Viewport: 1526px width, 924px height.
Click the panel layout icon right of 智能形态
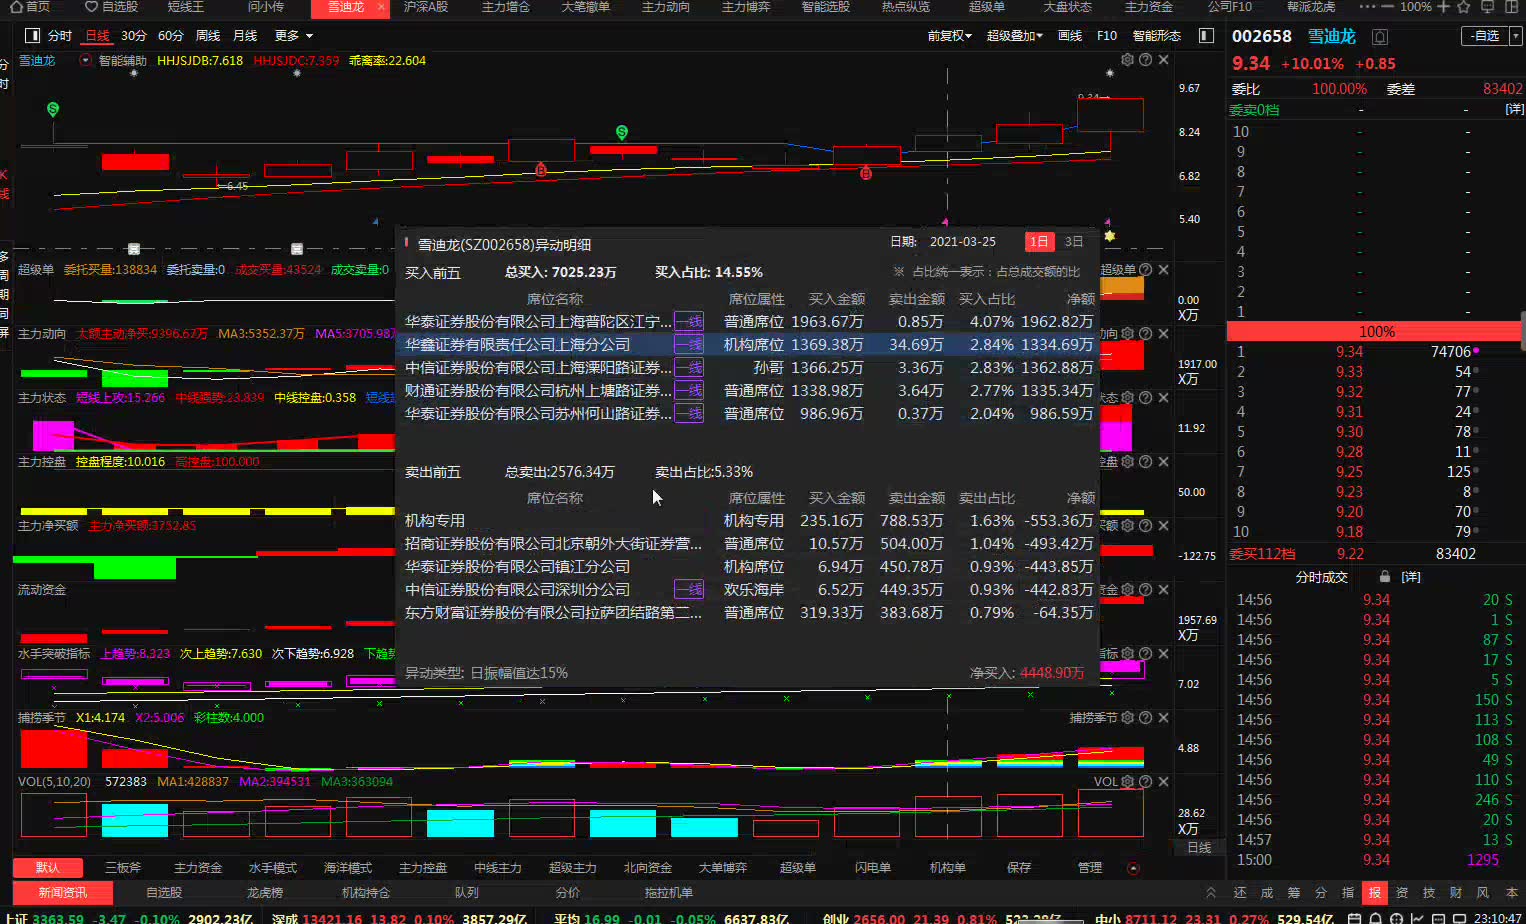point(1206,36)
